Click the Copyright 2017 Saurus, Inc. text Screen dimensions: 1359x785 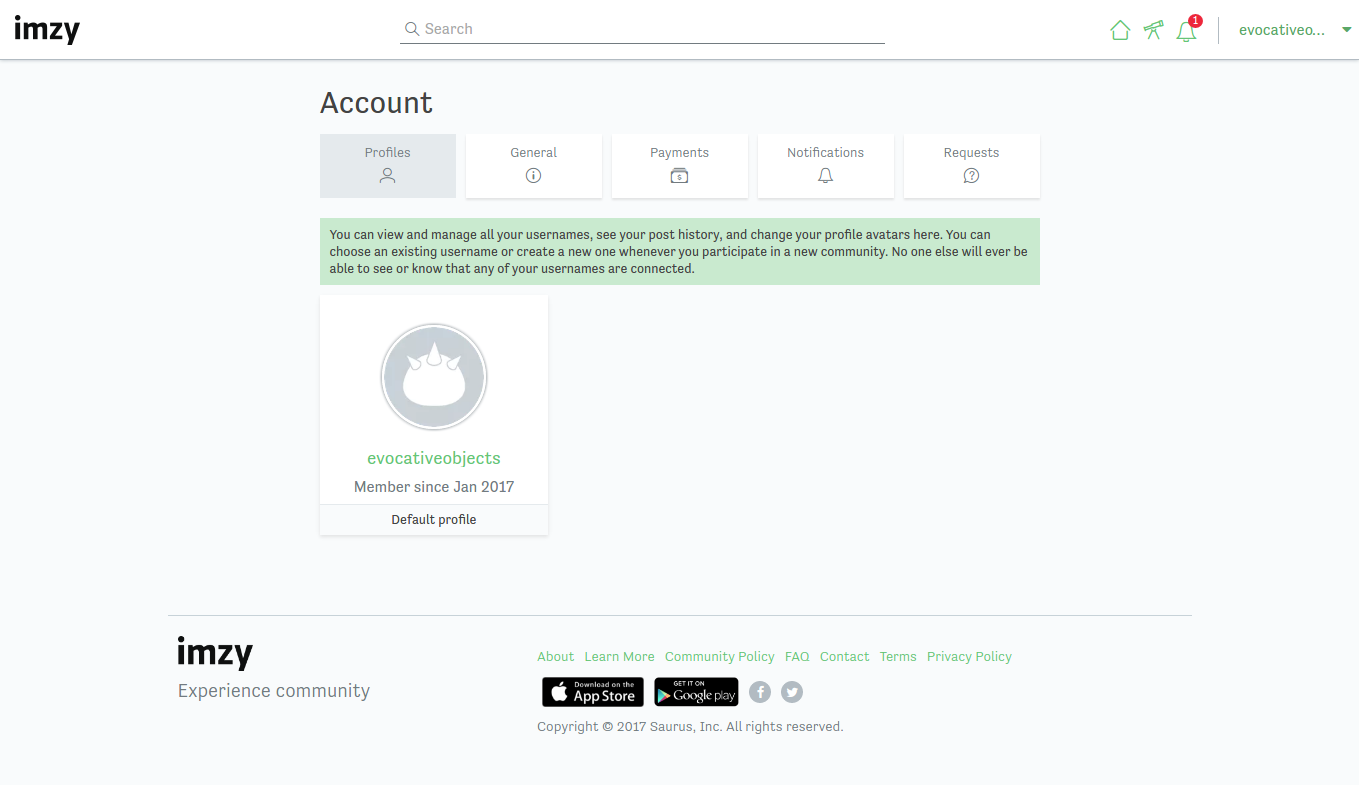tap(690, 727)
